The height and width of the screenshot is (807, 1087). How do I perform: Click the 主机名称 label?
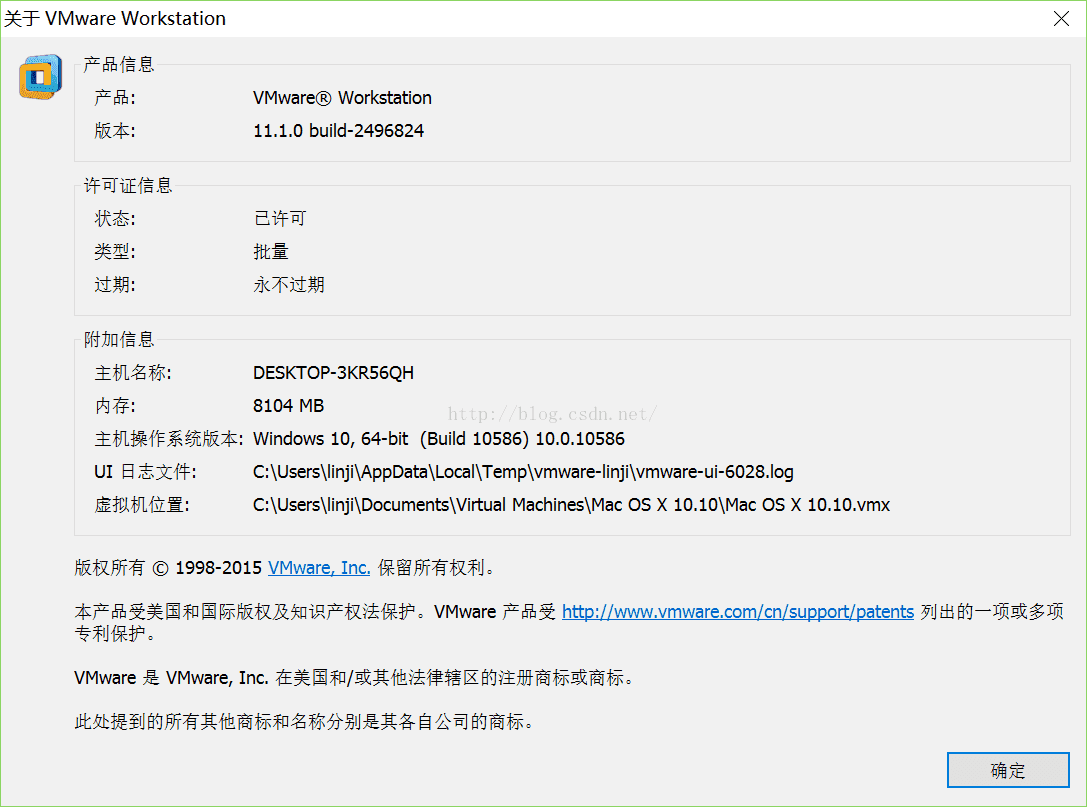point(133,373)
